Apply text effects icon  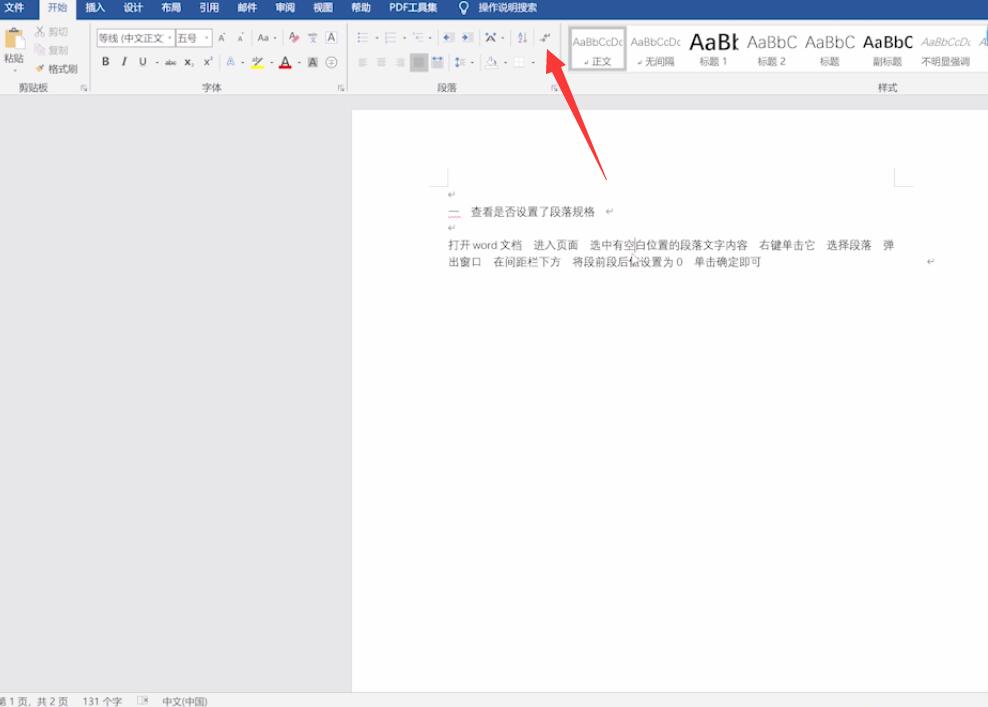click(x=231, y=62)
